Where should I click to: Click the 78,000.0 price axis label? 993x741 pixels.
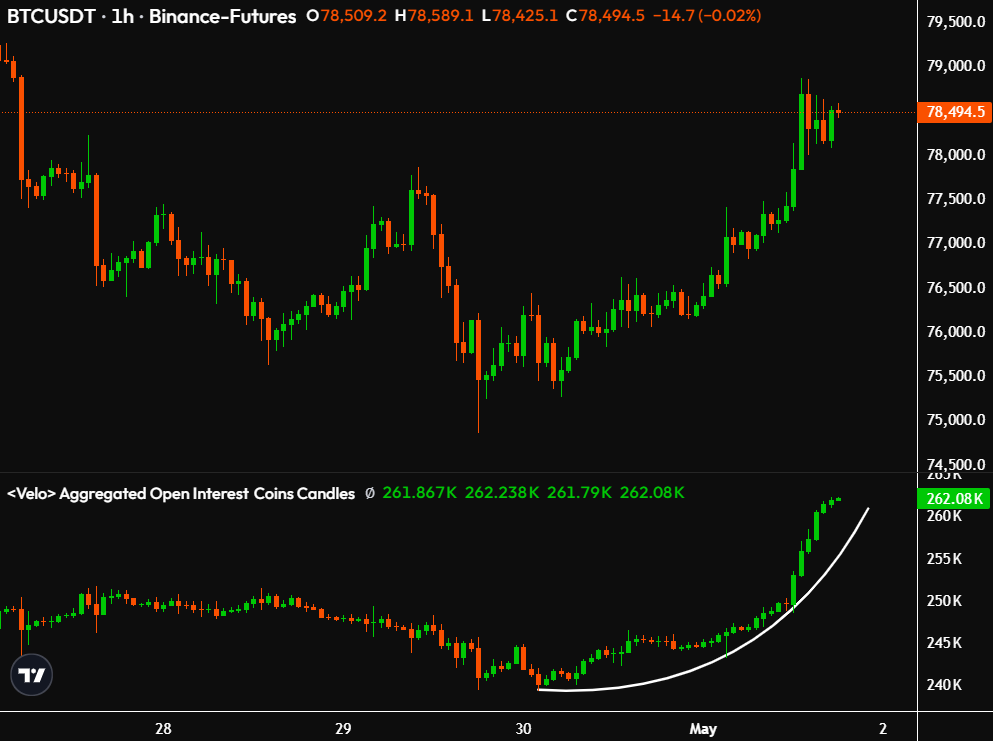tap(956, 155)
